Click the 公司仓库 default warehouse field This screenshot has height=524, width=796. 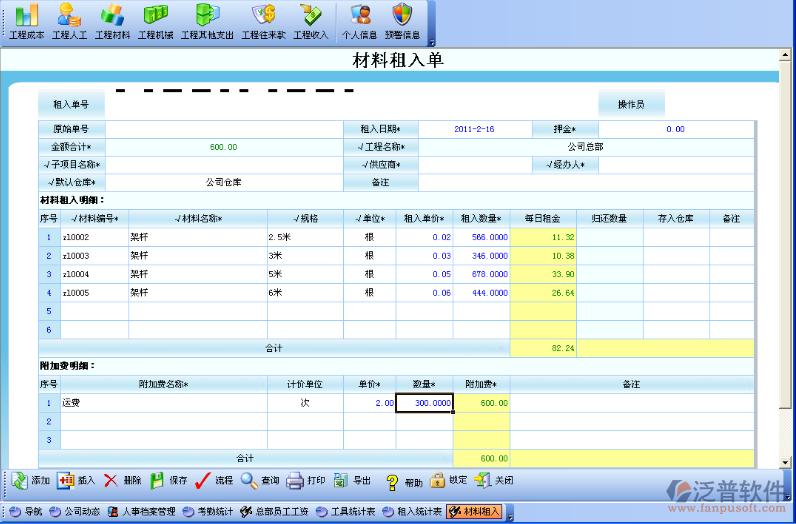click(x=224, y=183)
